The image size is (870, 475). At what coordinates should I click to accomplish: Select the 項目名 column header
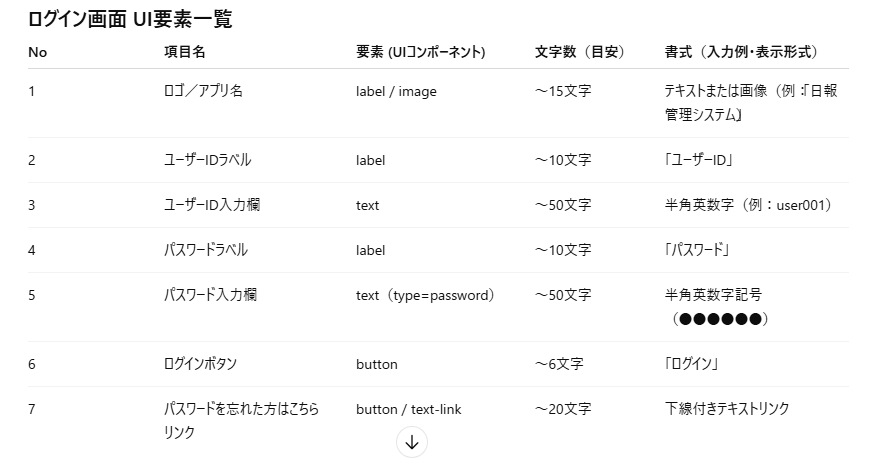tap(185, 52)
